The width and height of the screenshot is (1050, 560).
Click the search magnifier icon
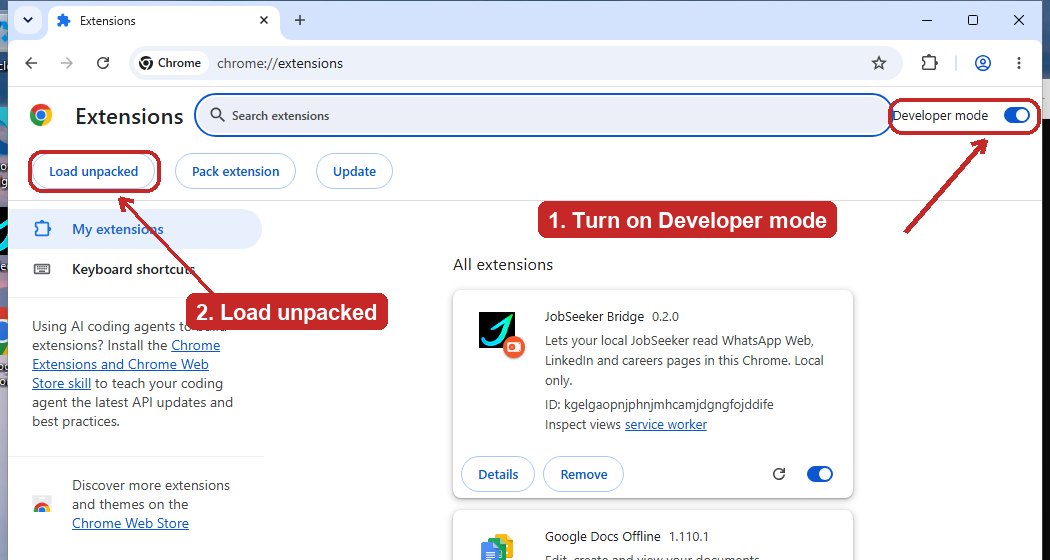coord(217,115)
